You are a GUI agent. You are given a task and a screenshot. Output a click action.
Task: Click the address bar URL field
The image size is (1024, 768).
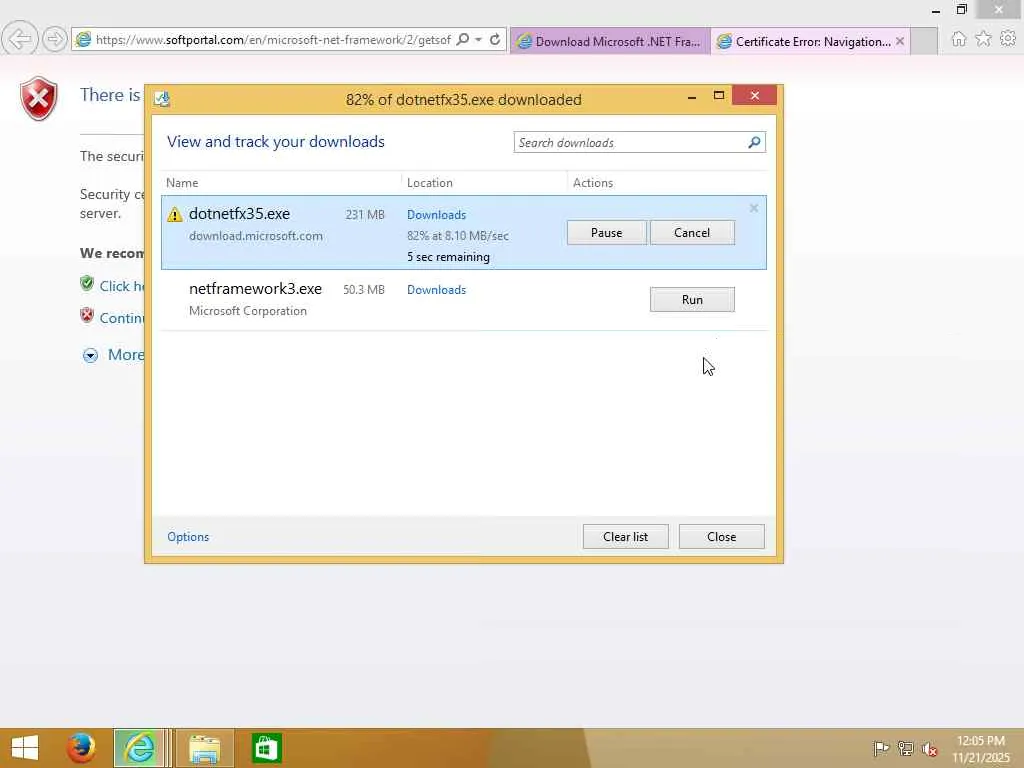[273, 40]
